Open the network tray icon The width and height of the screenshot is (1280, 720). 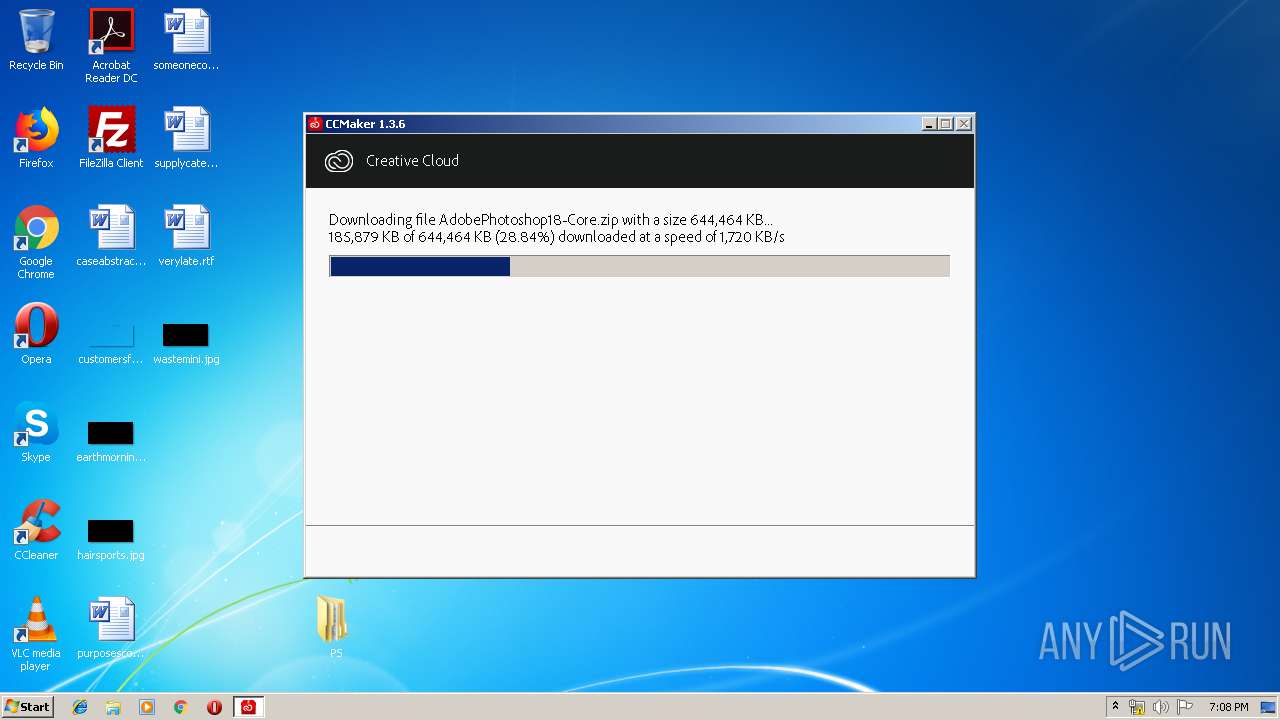pyautogui.click(x=1137, y=707)
